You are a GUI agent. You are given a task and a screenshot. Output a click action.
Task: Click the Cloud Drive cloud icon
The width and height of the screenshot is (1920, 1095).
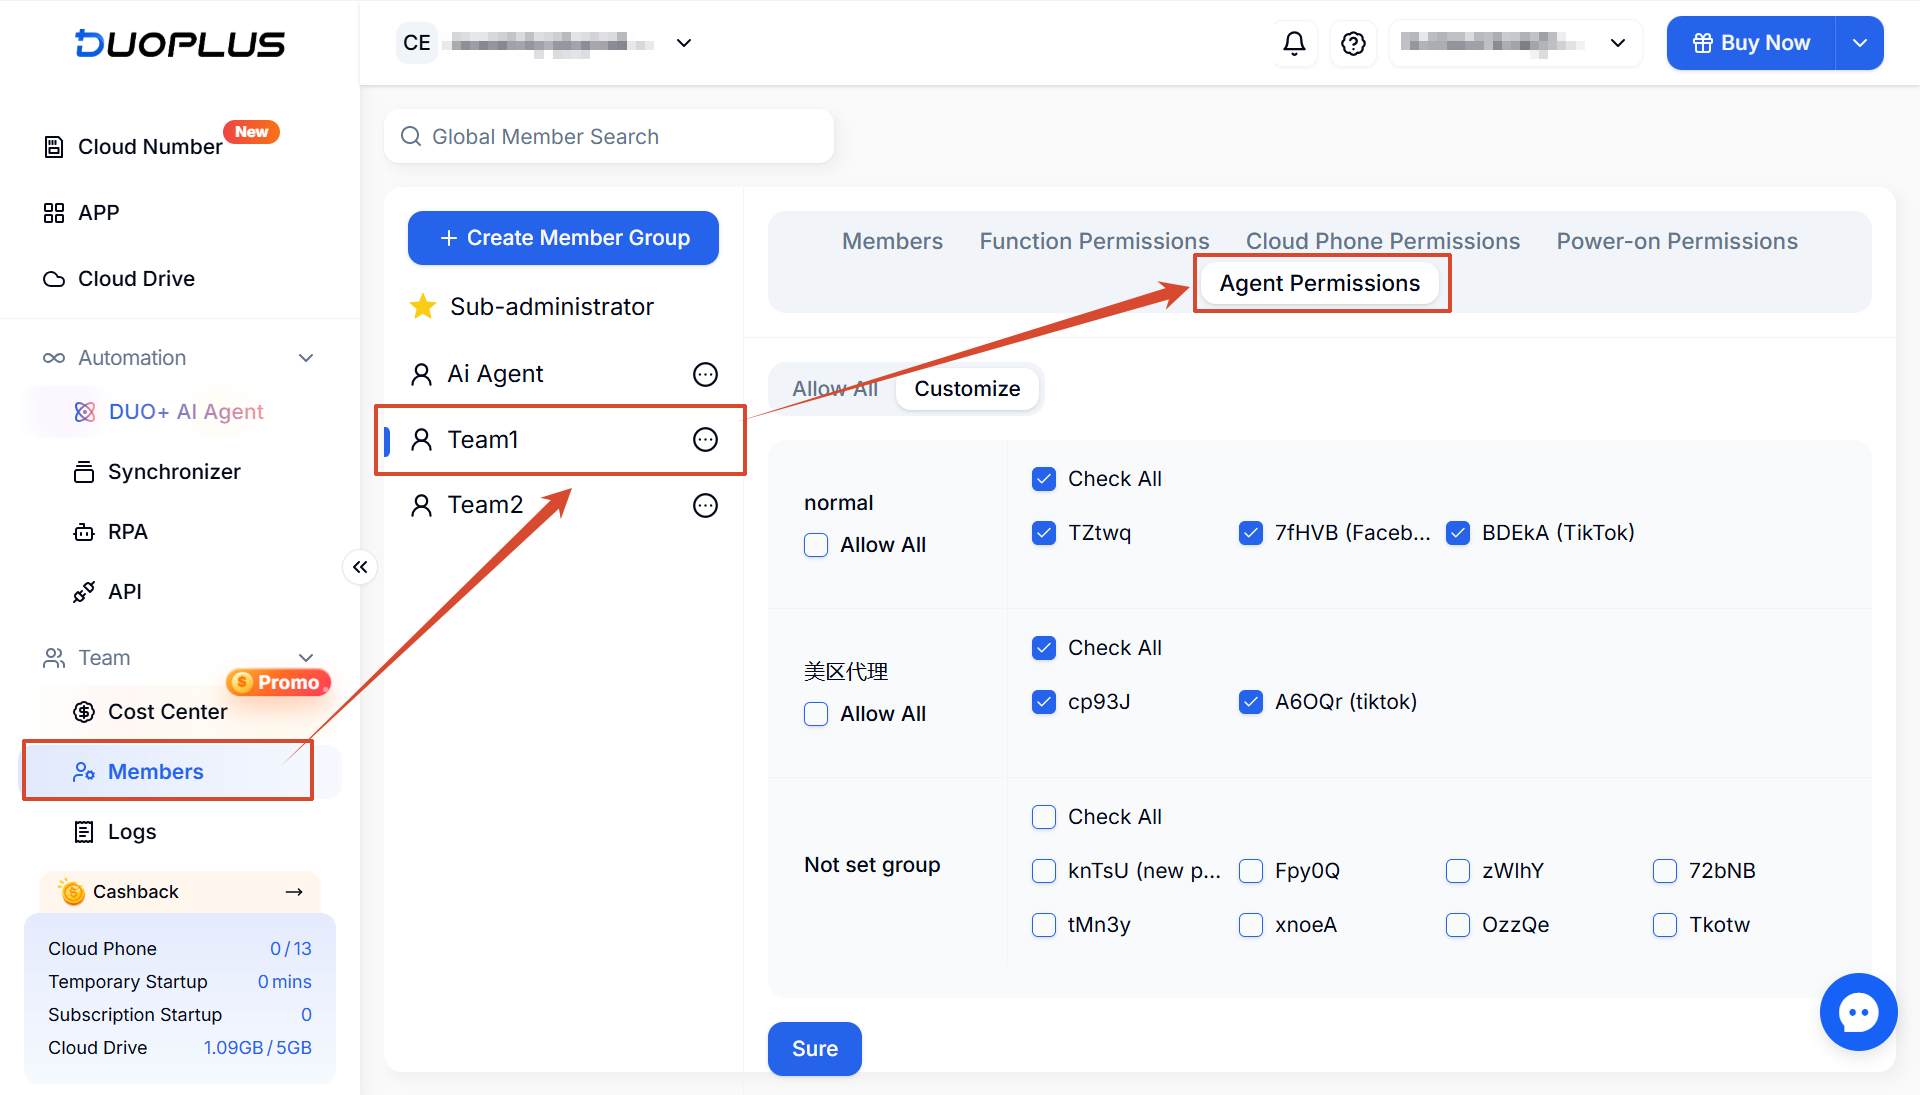(x=54, y=279)
